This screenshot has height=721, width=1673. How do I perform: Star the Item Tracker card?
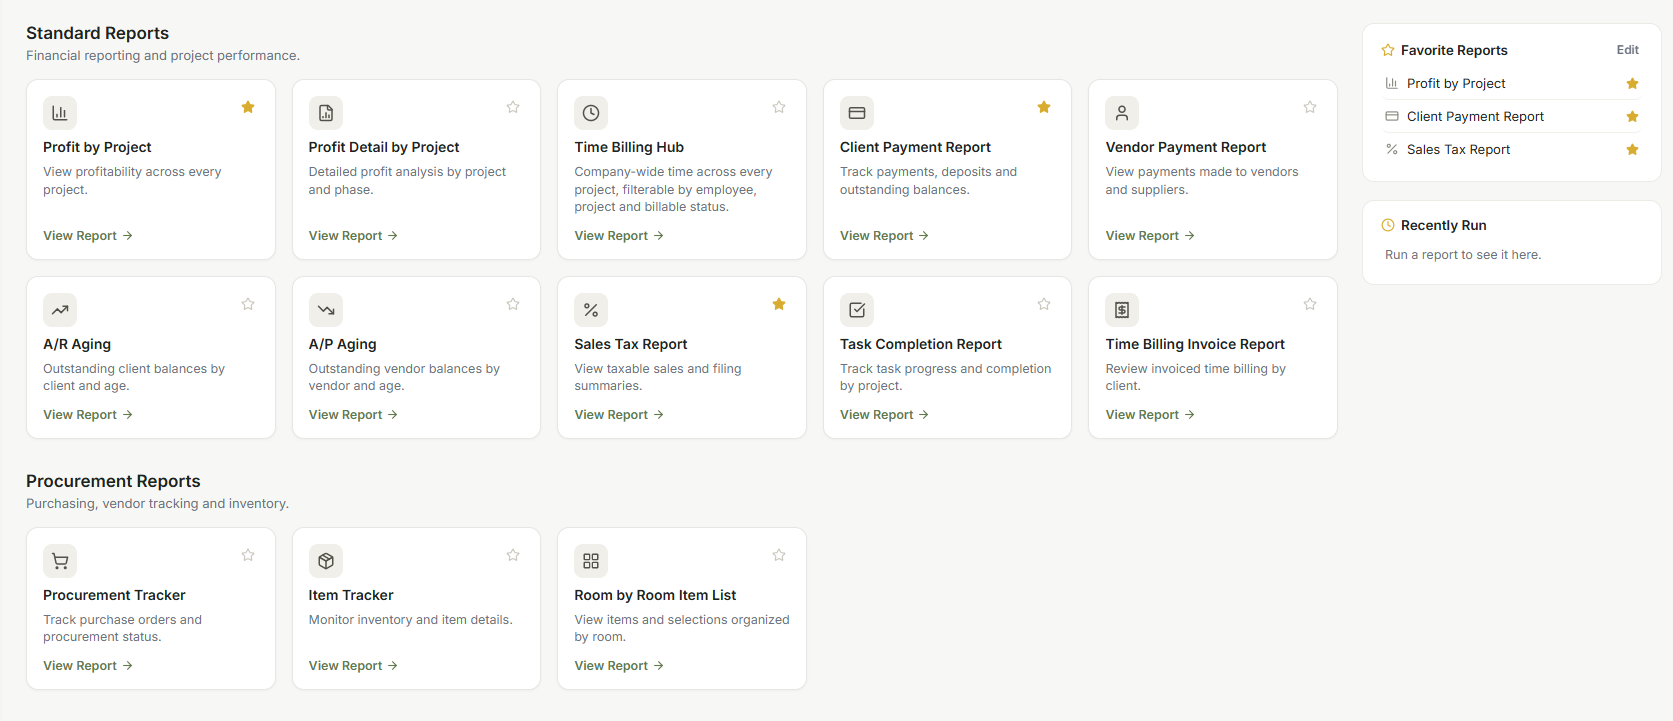pos(513,555)
